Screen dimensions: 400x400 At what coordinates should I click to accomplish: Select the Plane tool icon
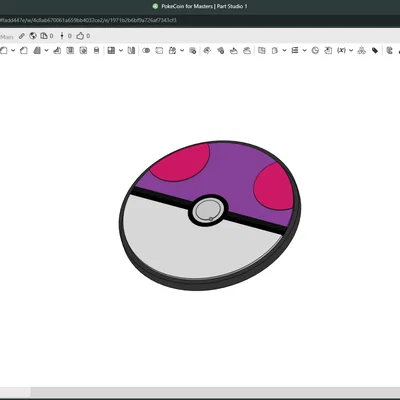point(275,51)
